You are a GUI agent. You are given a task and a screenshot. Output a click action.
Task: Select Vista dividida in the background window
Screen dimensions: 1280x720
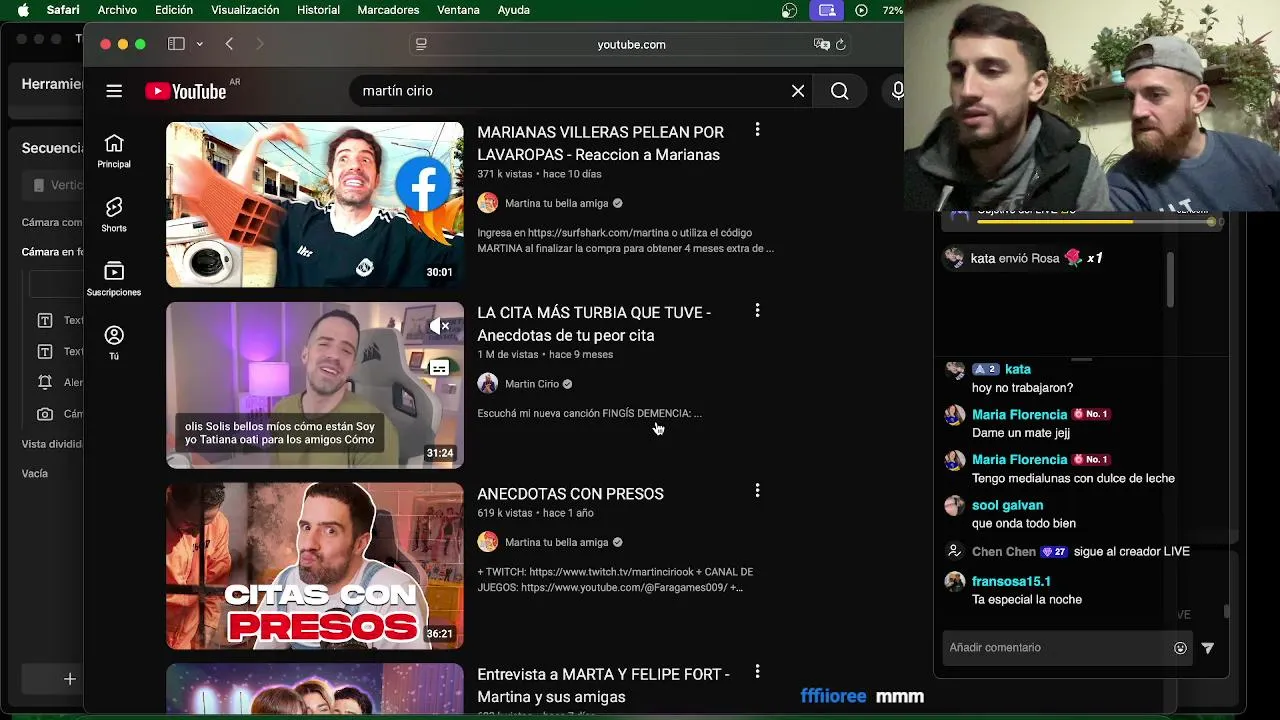coord(52,444)
